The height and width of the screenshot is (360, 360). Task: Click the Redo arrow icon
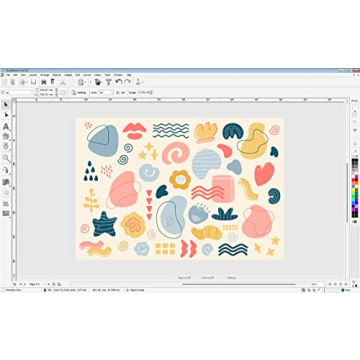point(128,82)
